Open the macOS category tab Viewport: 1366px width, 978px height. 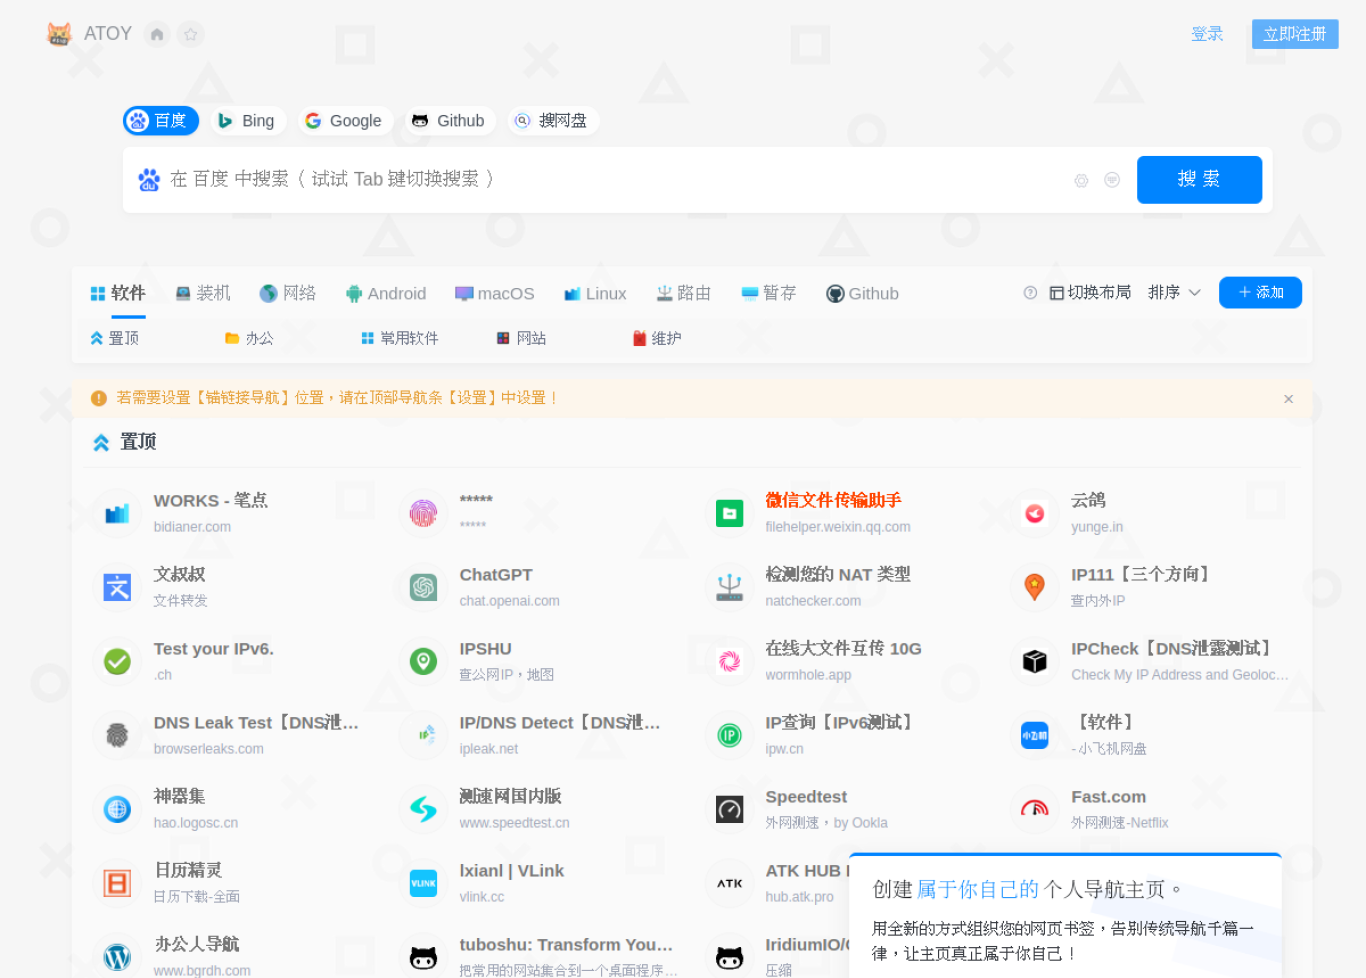tap(494, 293)
